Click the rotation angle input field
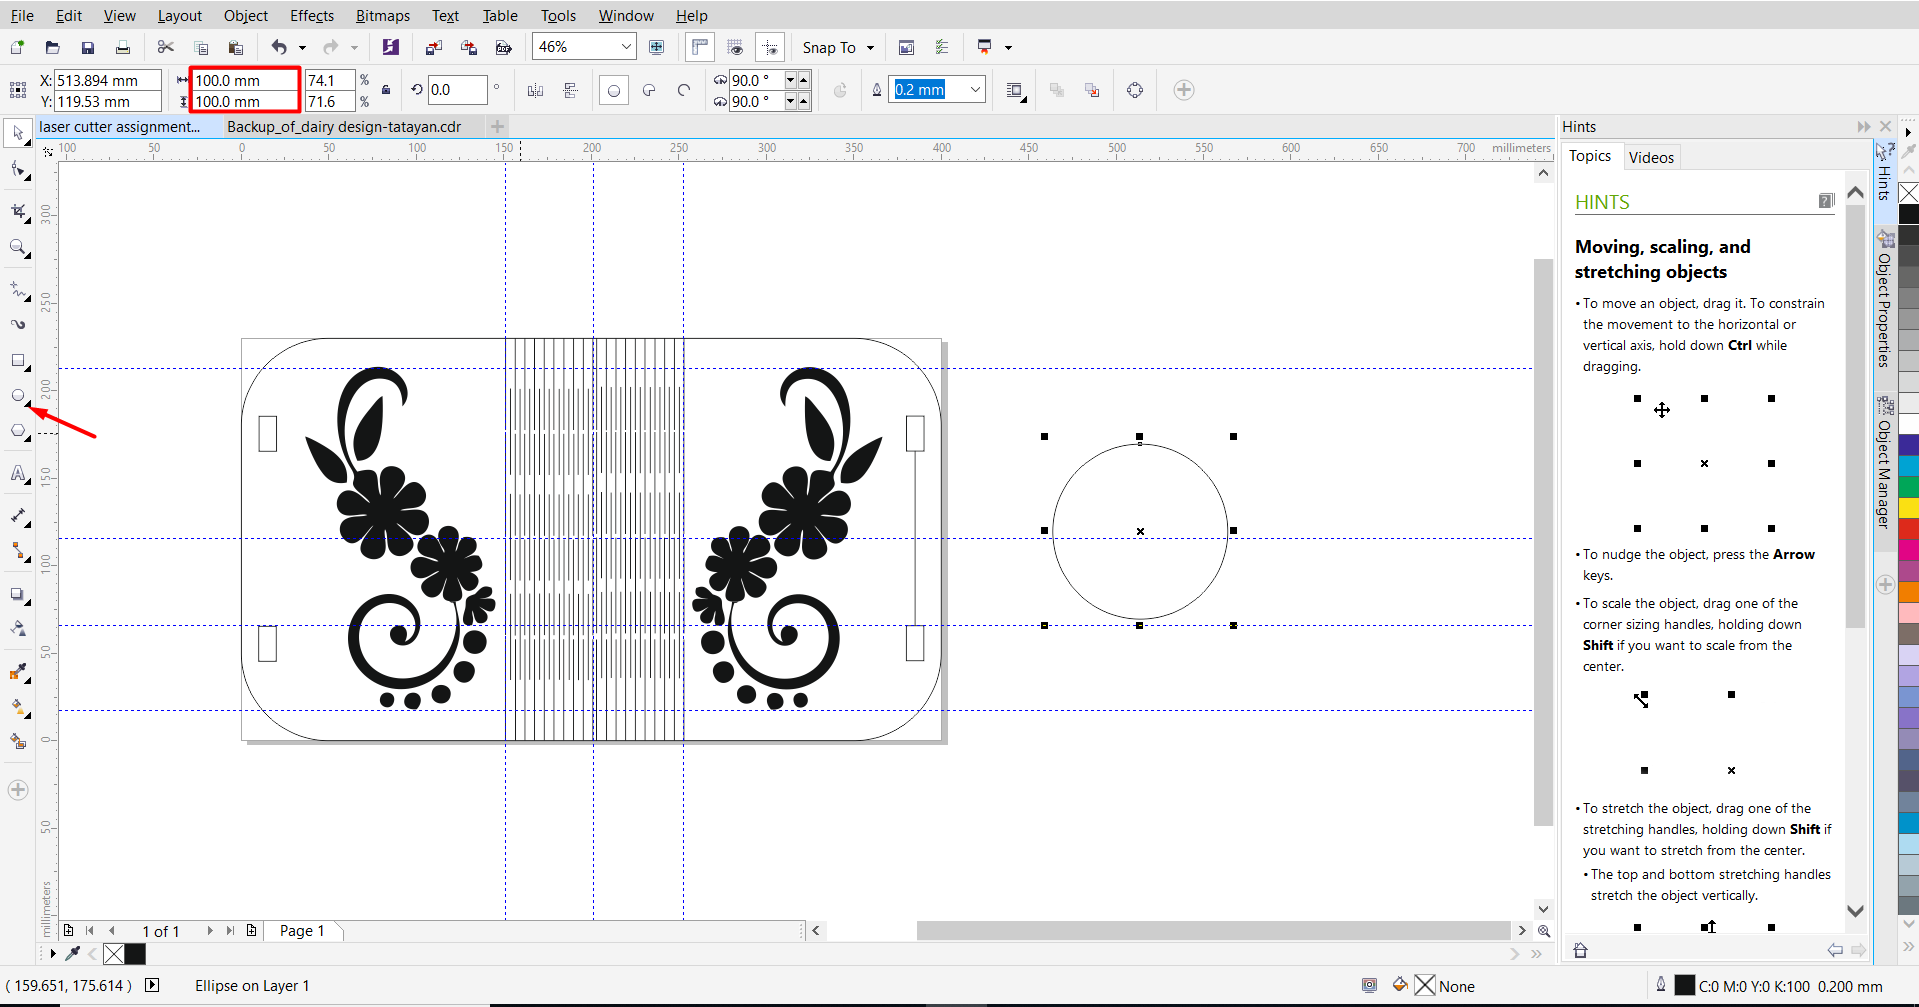Screen dimensions: 1919x1007 457,90
